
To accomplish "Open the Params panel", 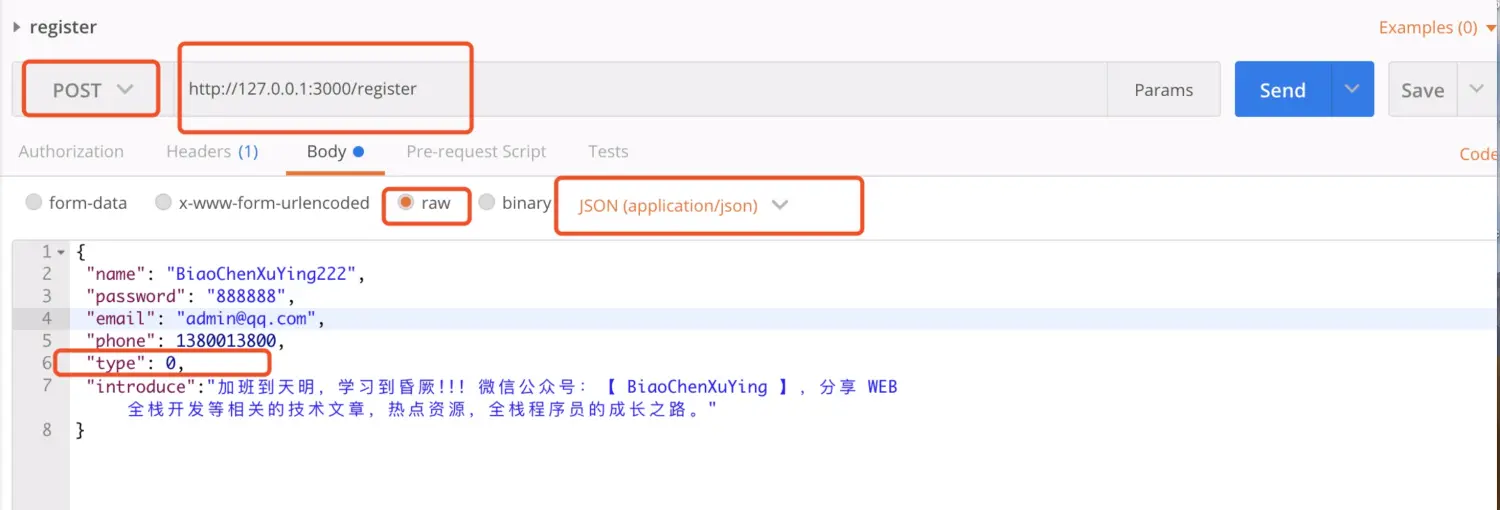I will tap(1164, 90).
